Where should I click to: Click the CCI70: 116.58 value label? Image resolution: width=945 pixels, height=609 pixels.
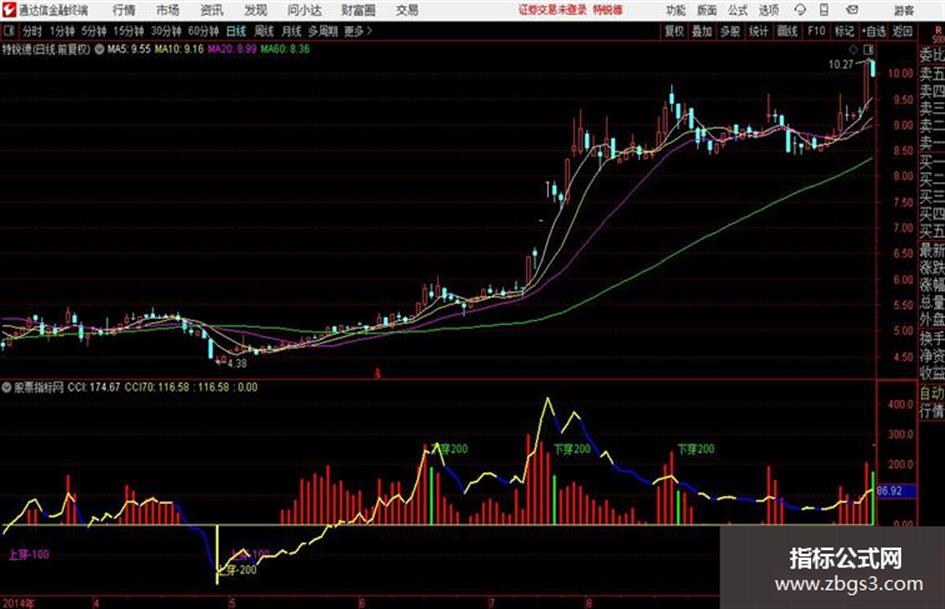pos(157,387)
